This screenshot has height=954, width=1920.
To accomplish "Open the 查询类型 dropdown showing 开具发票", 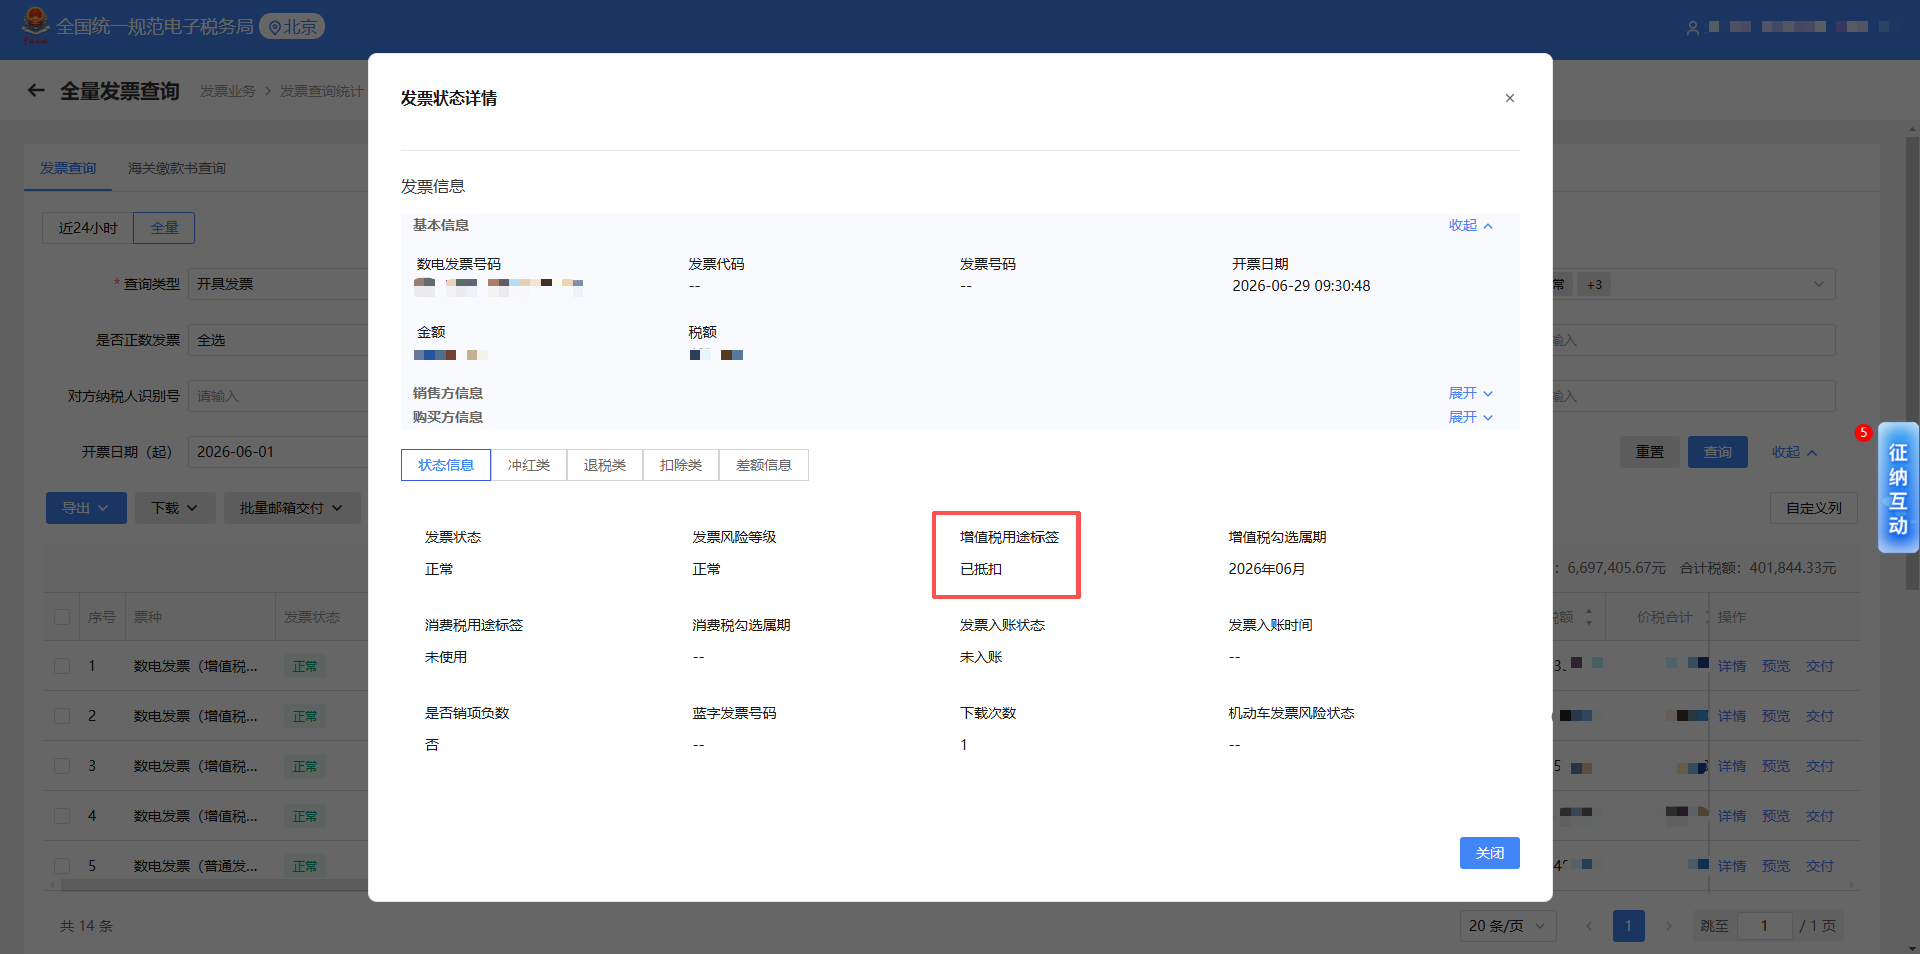I will [279, 284].
